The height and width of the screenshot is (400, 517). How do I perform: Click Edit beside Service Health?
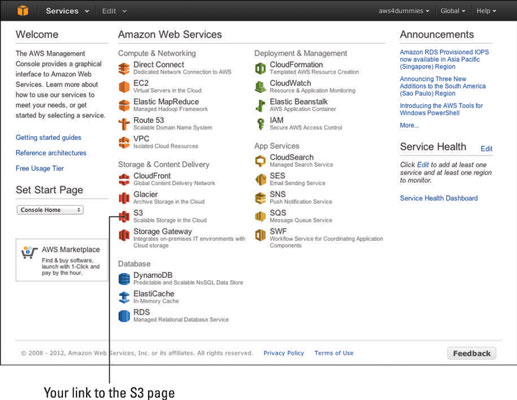coord(486,149)
